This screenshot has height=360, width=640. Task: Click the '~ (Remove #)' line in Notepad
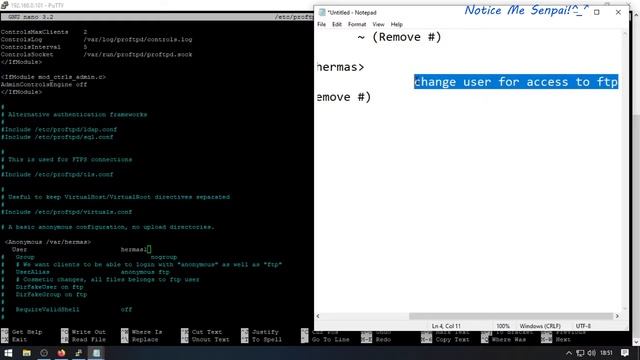pos(399,37)
